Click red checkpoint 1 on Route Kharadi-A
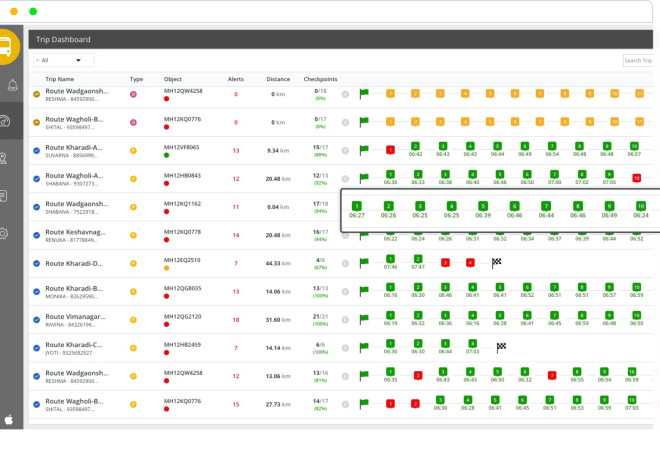The width and height of the screenshot is (660, 460). tap(390, 150)
